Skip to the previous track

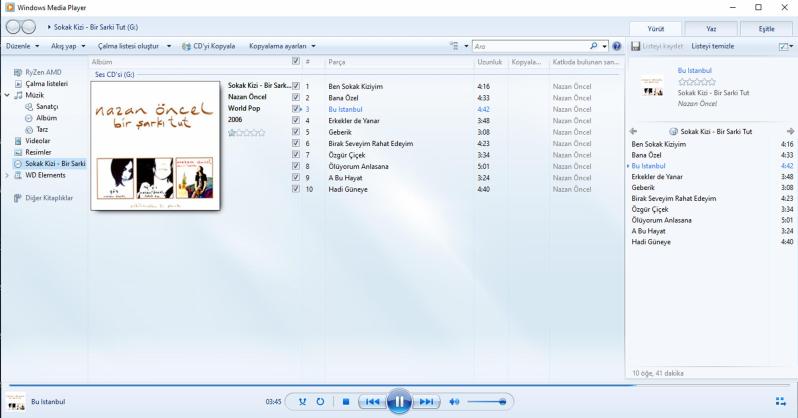373,402
